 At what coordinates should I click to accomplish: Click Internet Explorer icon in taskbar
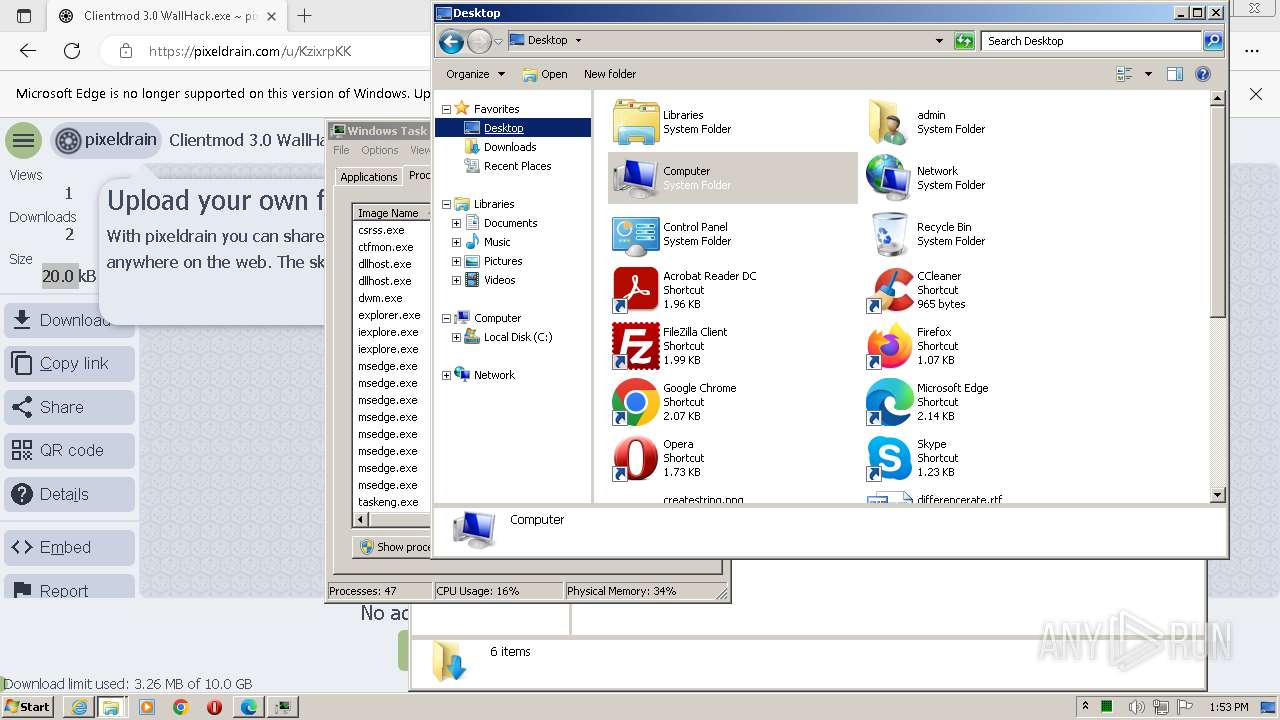[x=80, y=707]
